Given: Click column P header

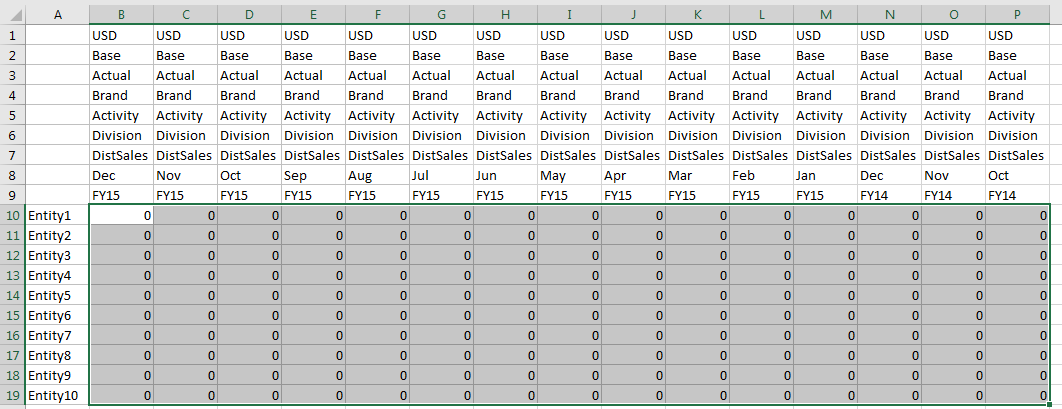Looking at the screenshot, I should point(1017,14).
